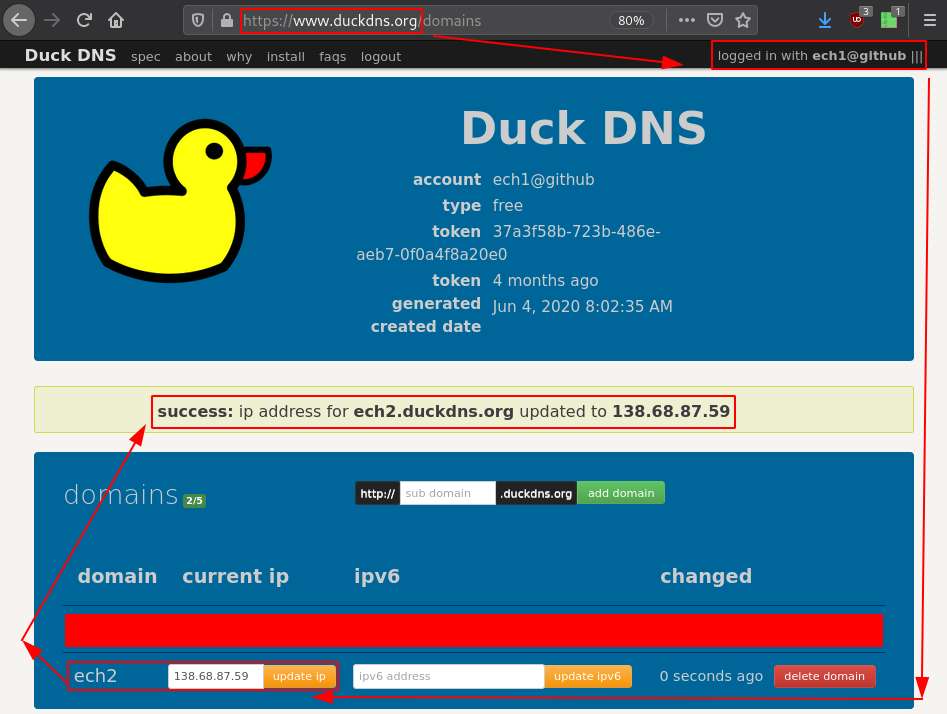This screenshot has height=714, width=947.
Task: Click the domains 2/5 count badge
Action: coord(194,500)
